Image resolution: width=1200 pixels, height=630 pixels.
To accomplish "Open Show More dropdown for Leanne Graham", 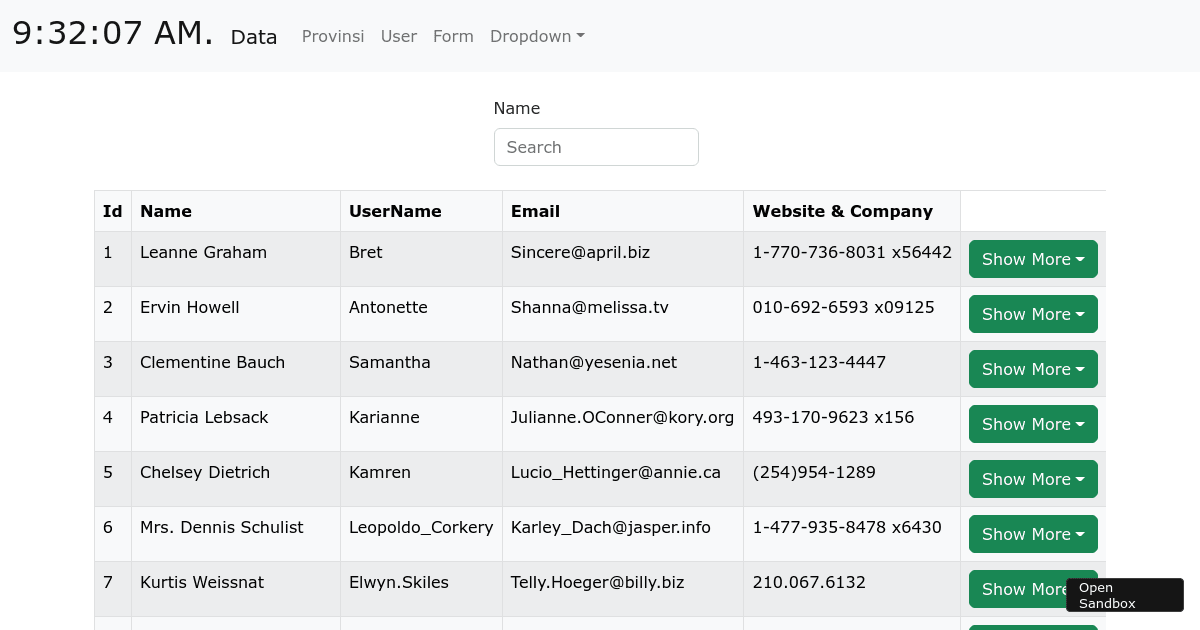I will click(x=1032, y=259).
